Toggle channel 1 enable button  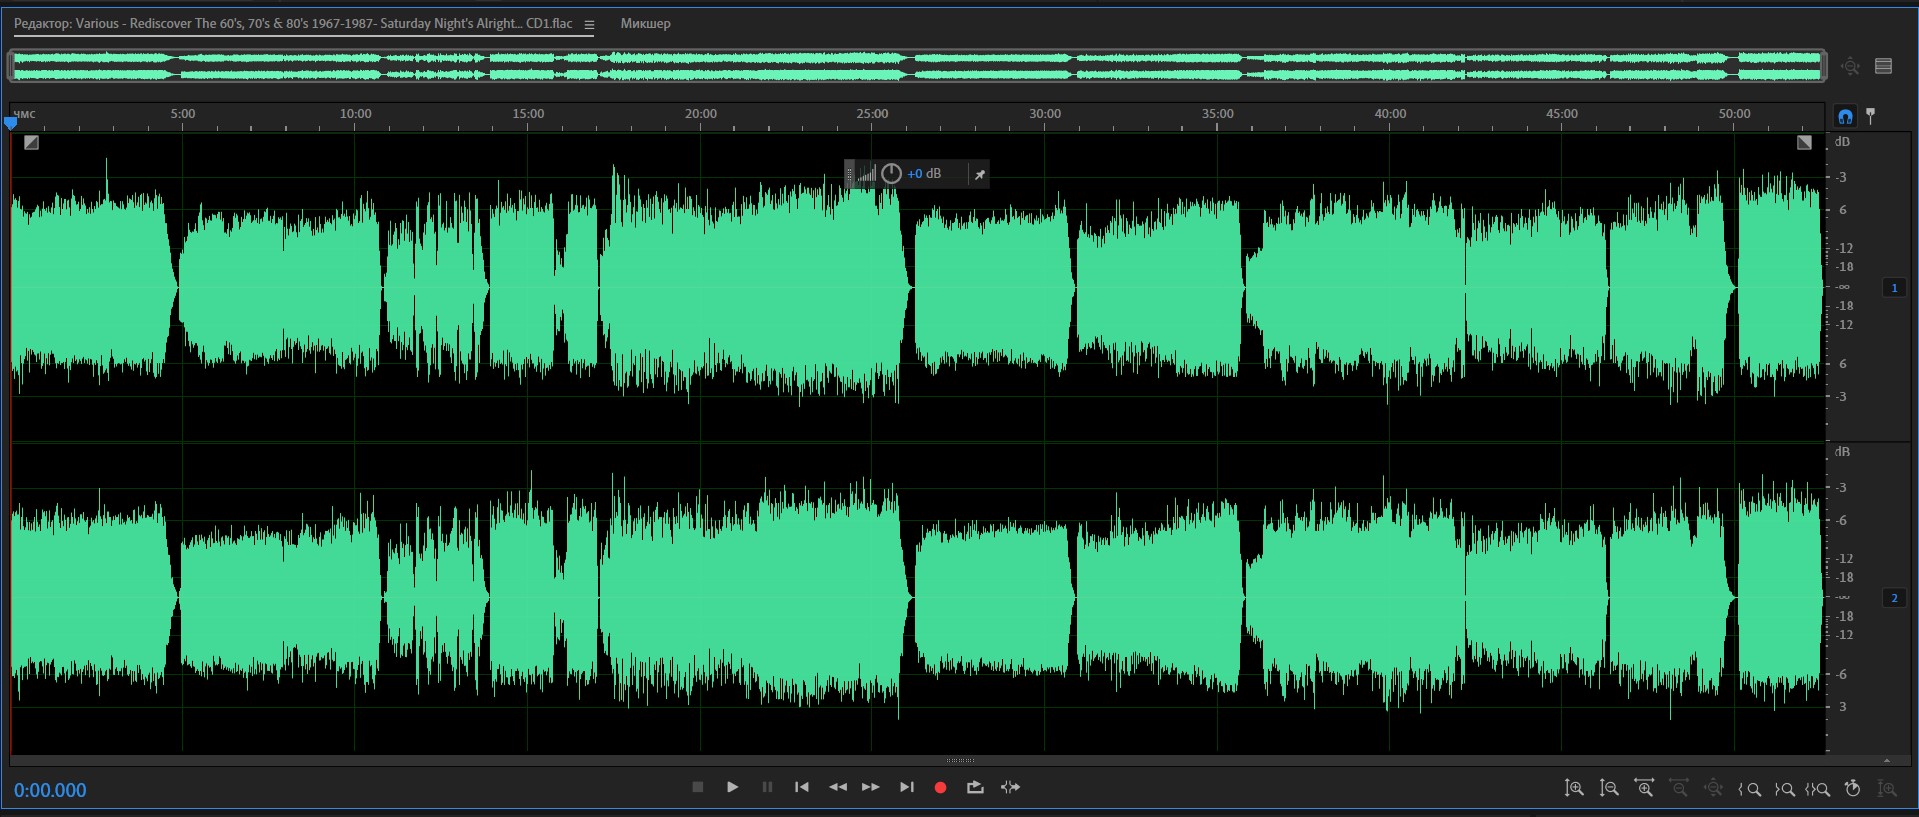(x=1894, y=288)
